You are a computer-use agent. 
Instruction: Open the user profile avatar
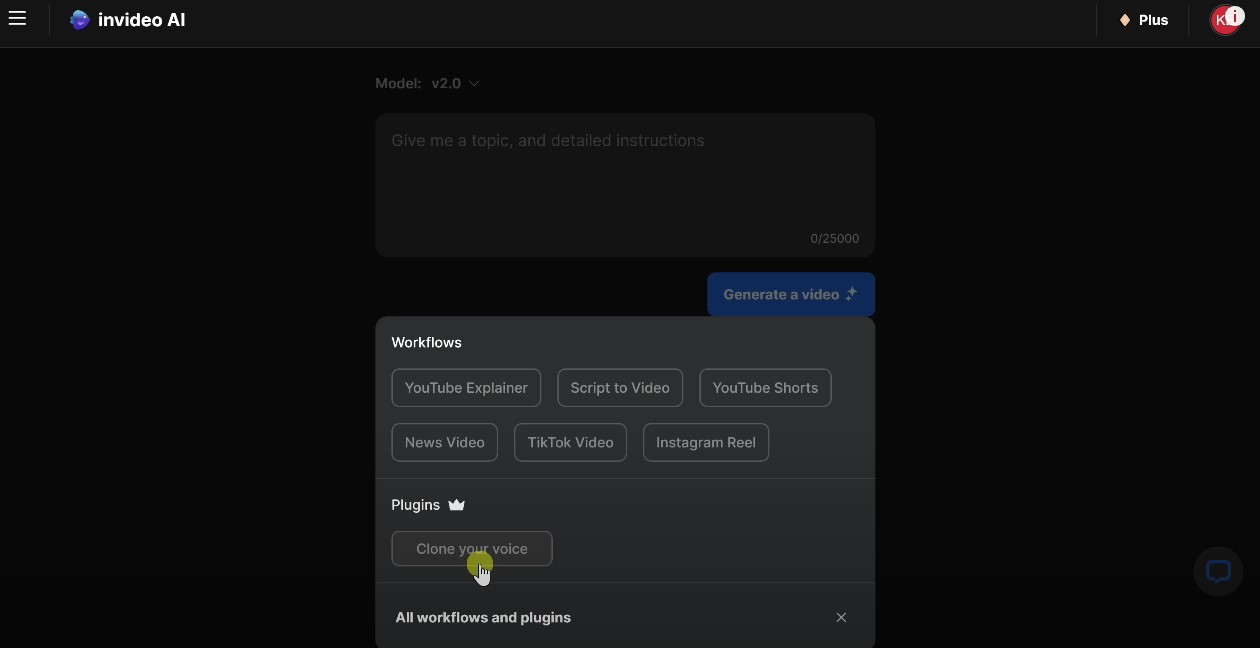[1226, 20]
